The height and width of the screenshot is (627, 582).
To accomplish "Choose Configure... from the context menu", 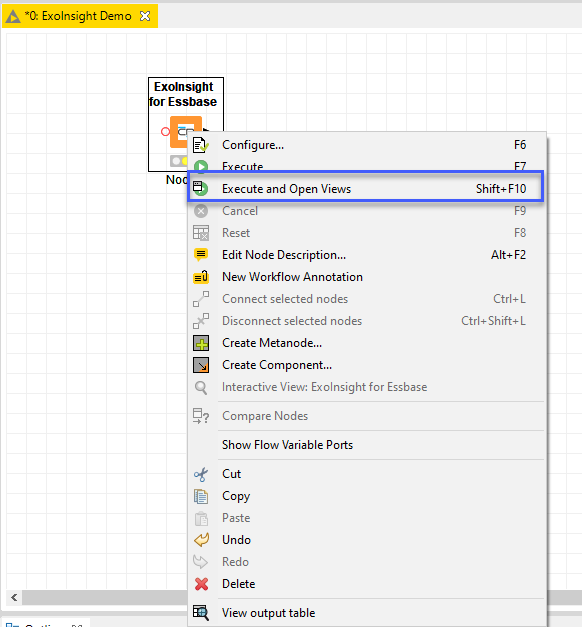I will (x=366, y=145).
